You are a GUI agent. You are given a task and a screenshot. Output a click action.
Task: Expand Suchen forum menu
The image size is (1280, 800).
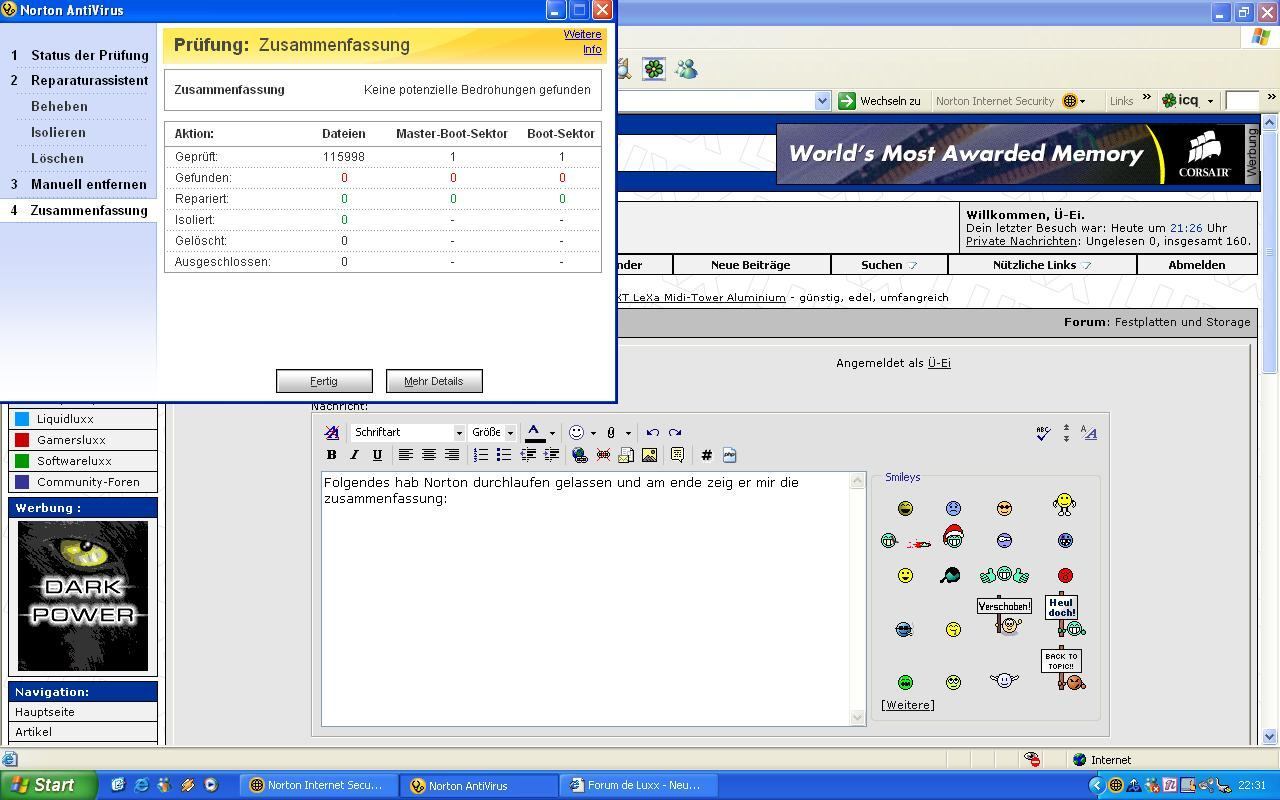[x=889, y=265]
